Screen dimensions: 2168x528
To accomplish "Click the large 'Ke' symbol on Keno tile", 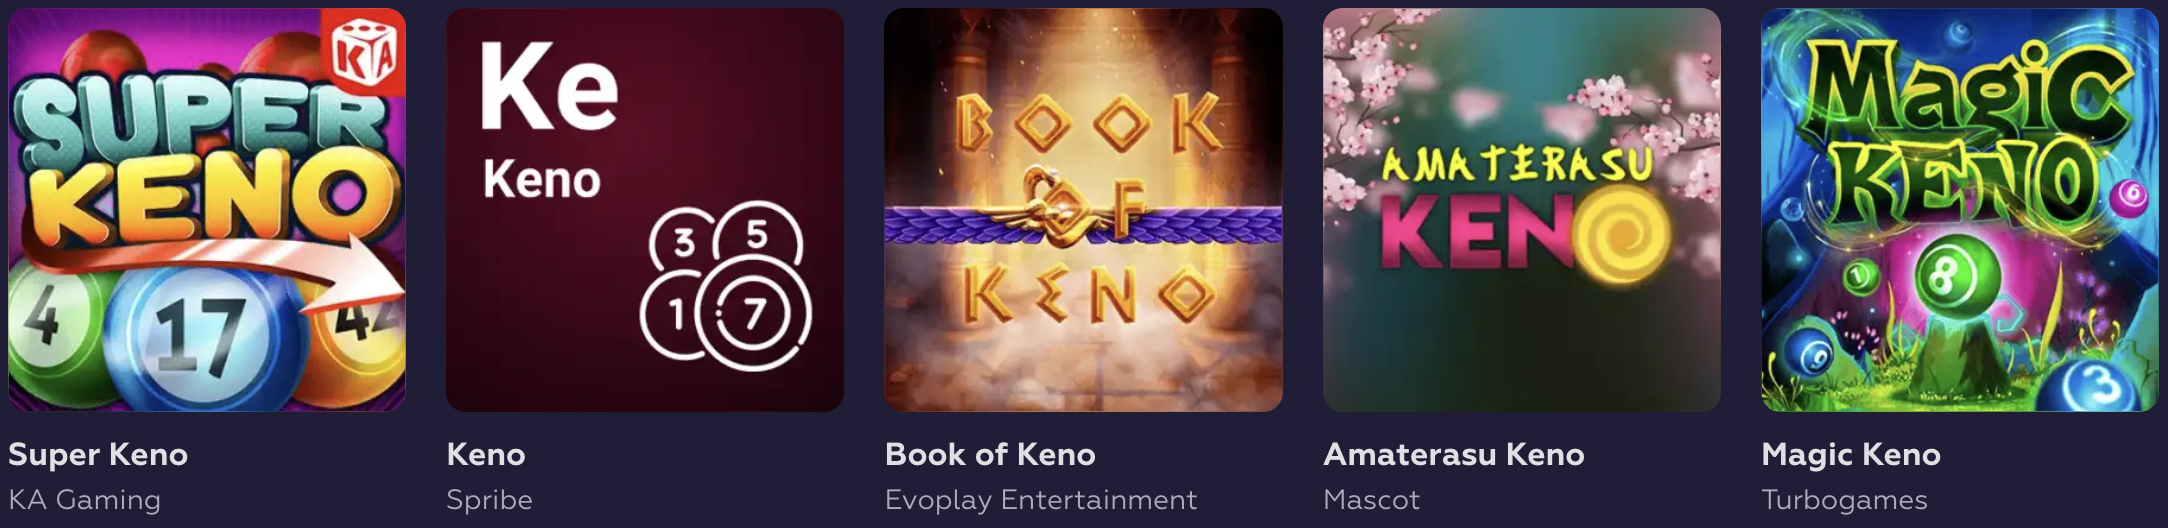I will click(549, 87).
